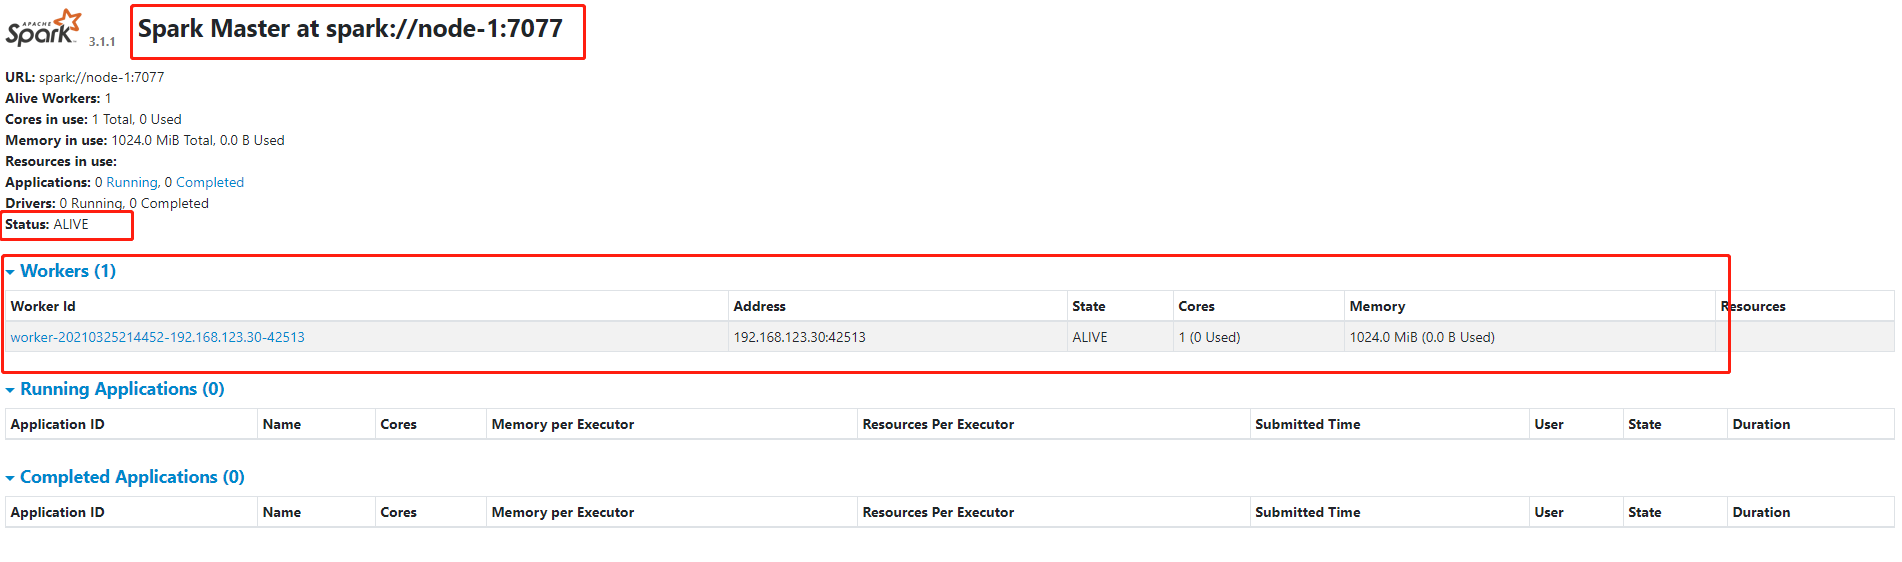1902x562 pixels.
Task: Click the Running Applications (0) heading
Action: click(x=122, y=389)
